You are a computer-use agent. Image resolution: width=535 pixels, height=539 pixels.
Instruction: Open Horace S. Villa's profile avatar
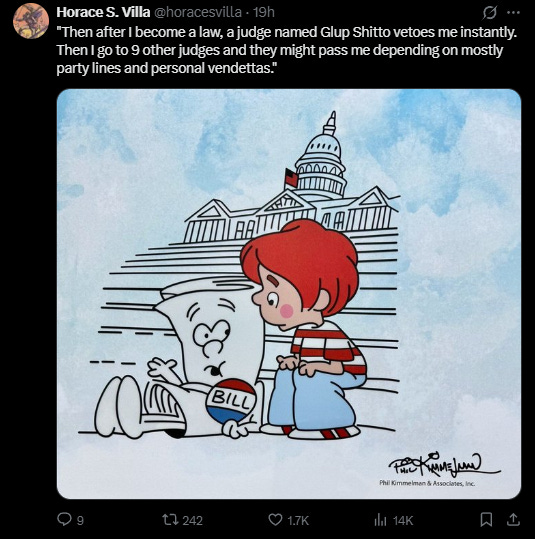tap(31, 21)
